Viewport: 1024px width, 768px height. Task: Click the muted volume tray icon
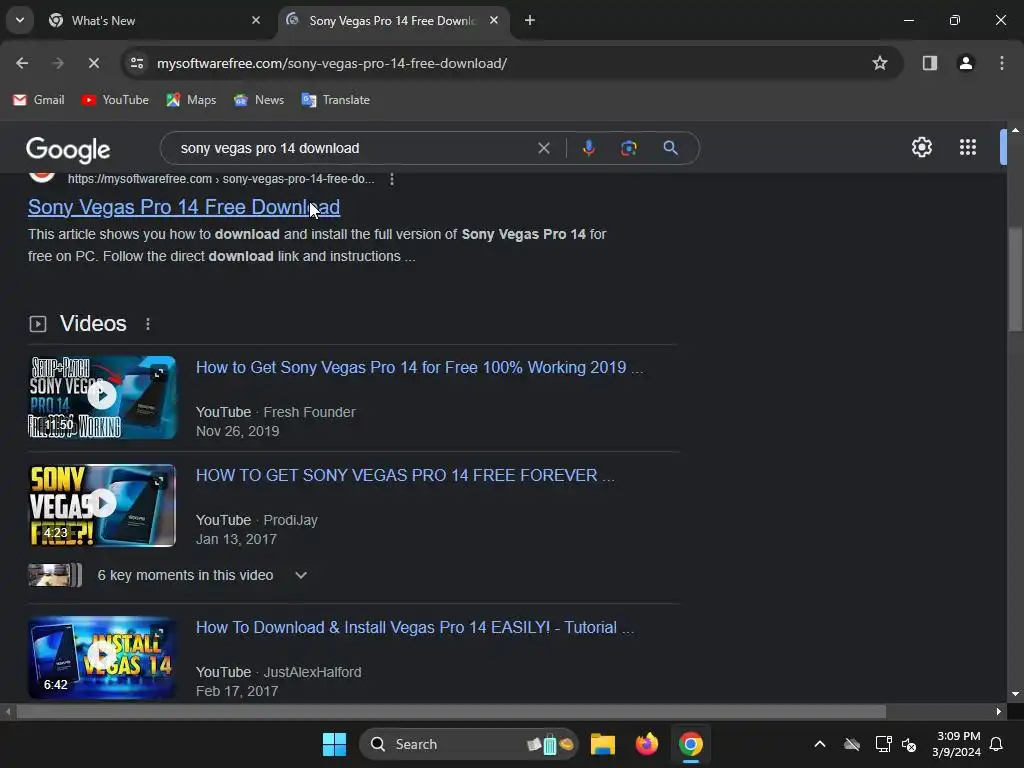click(908, 744)
